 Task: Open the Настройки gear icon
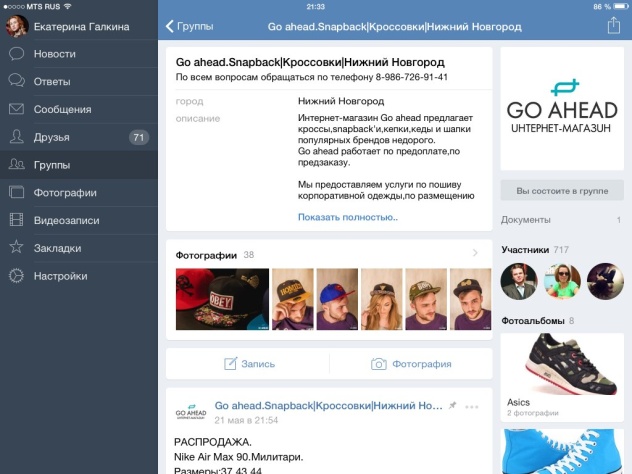click(17, 276)
